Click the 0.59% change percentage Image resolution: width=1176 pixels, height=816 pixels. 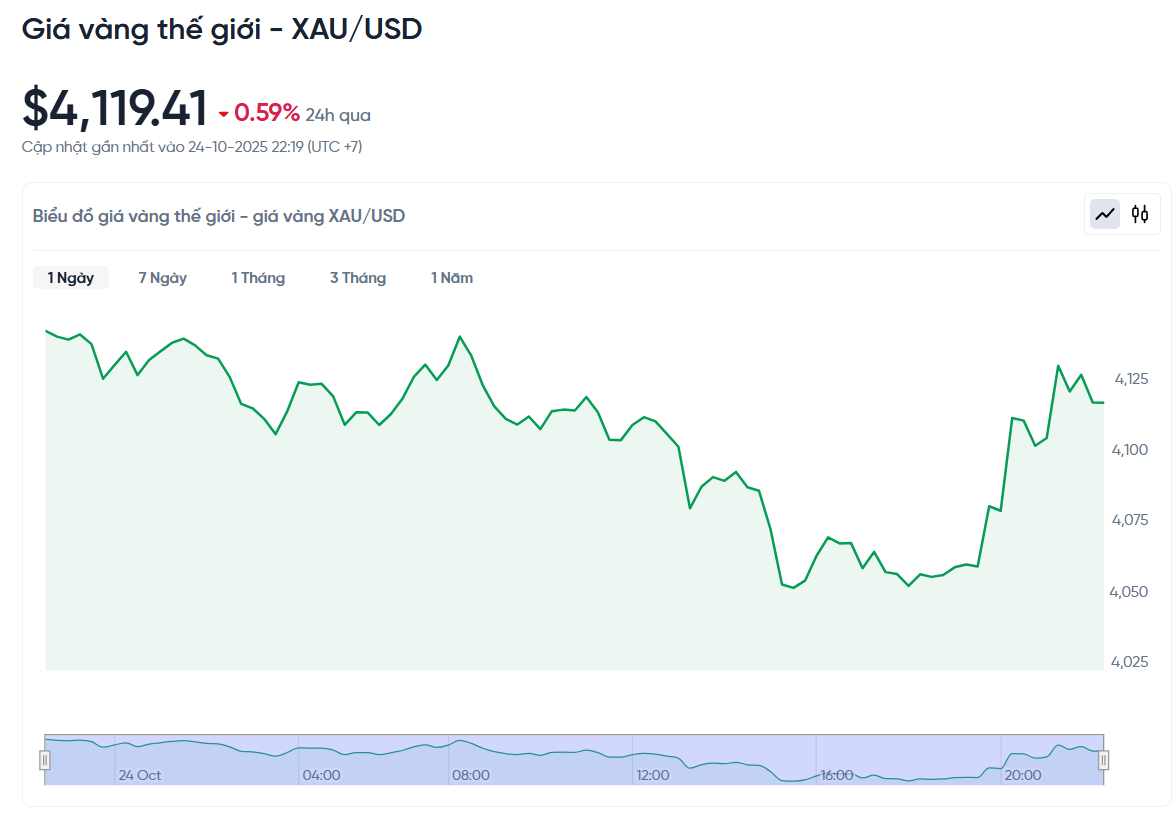(x=267, y=114)
